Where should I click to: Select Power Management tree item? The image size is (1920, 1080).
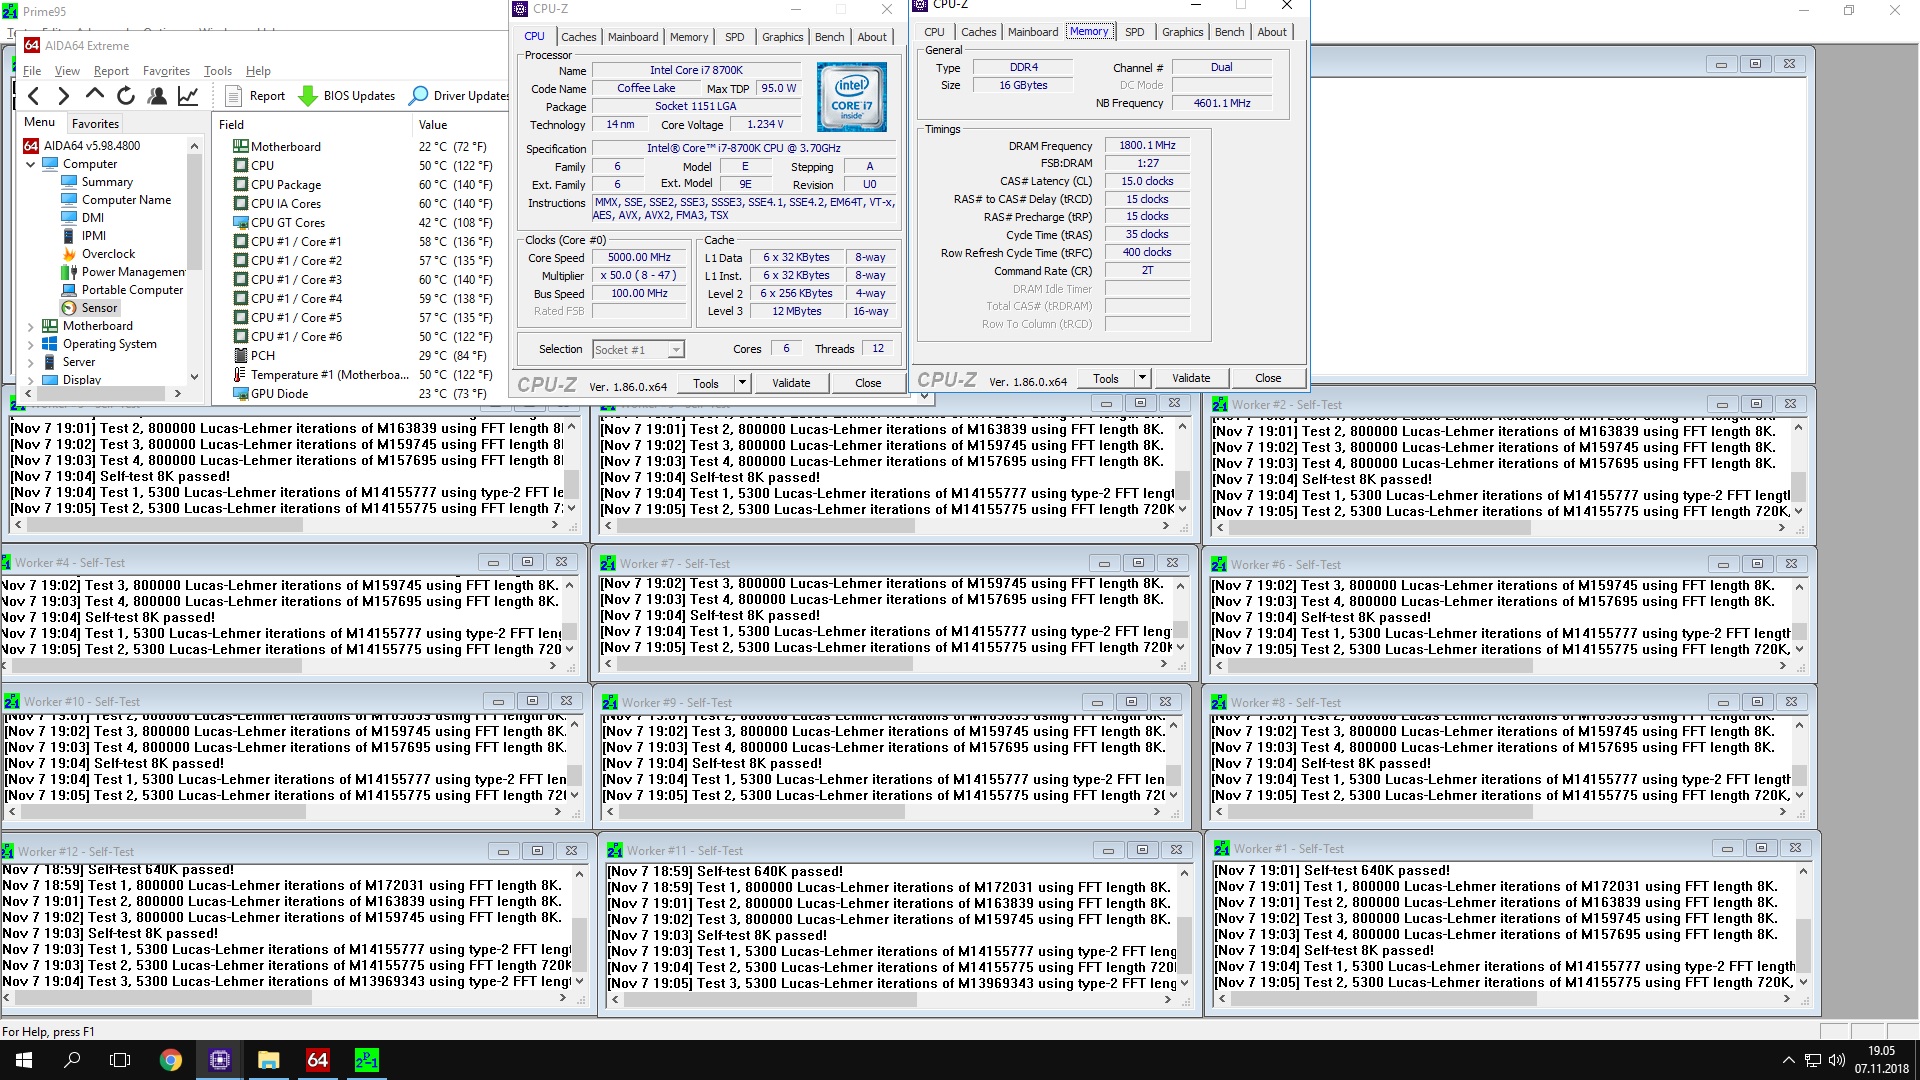click(x=123, y=272)
